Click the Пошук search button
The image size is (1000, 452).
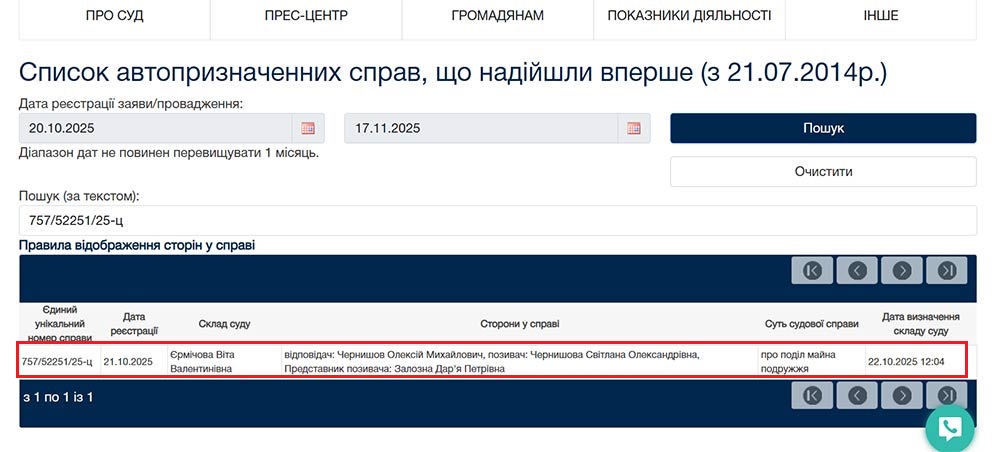[x=823, y=128]
